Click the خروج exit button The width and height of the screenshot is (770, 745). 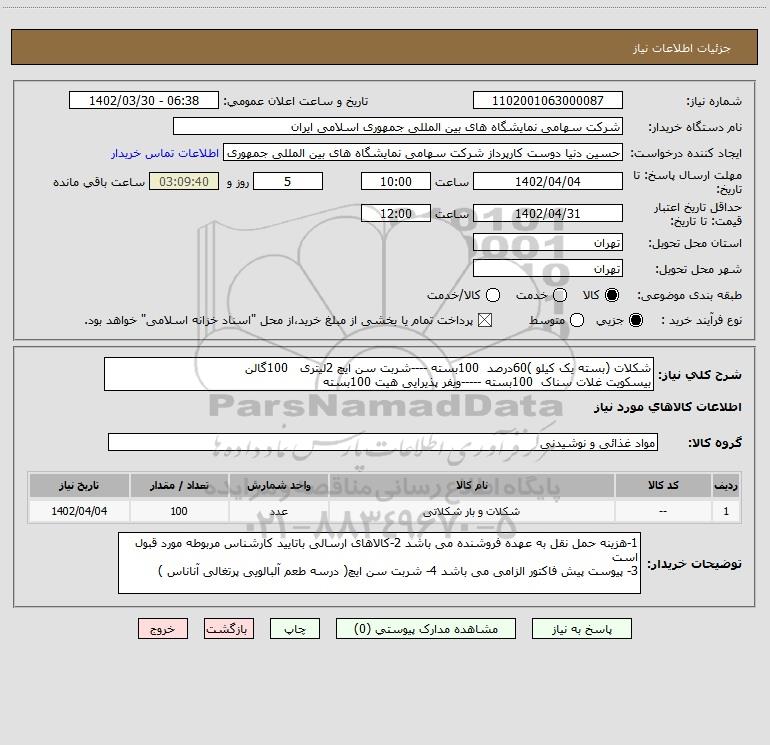pos(163,629)
